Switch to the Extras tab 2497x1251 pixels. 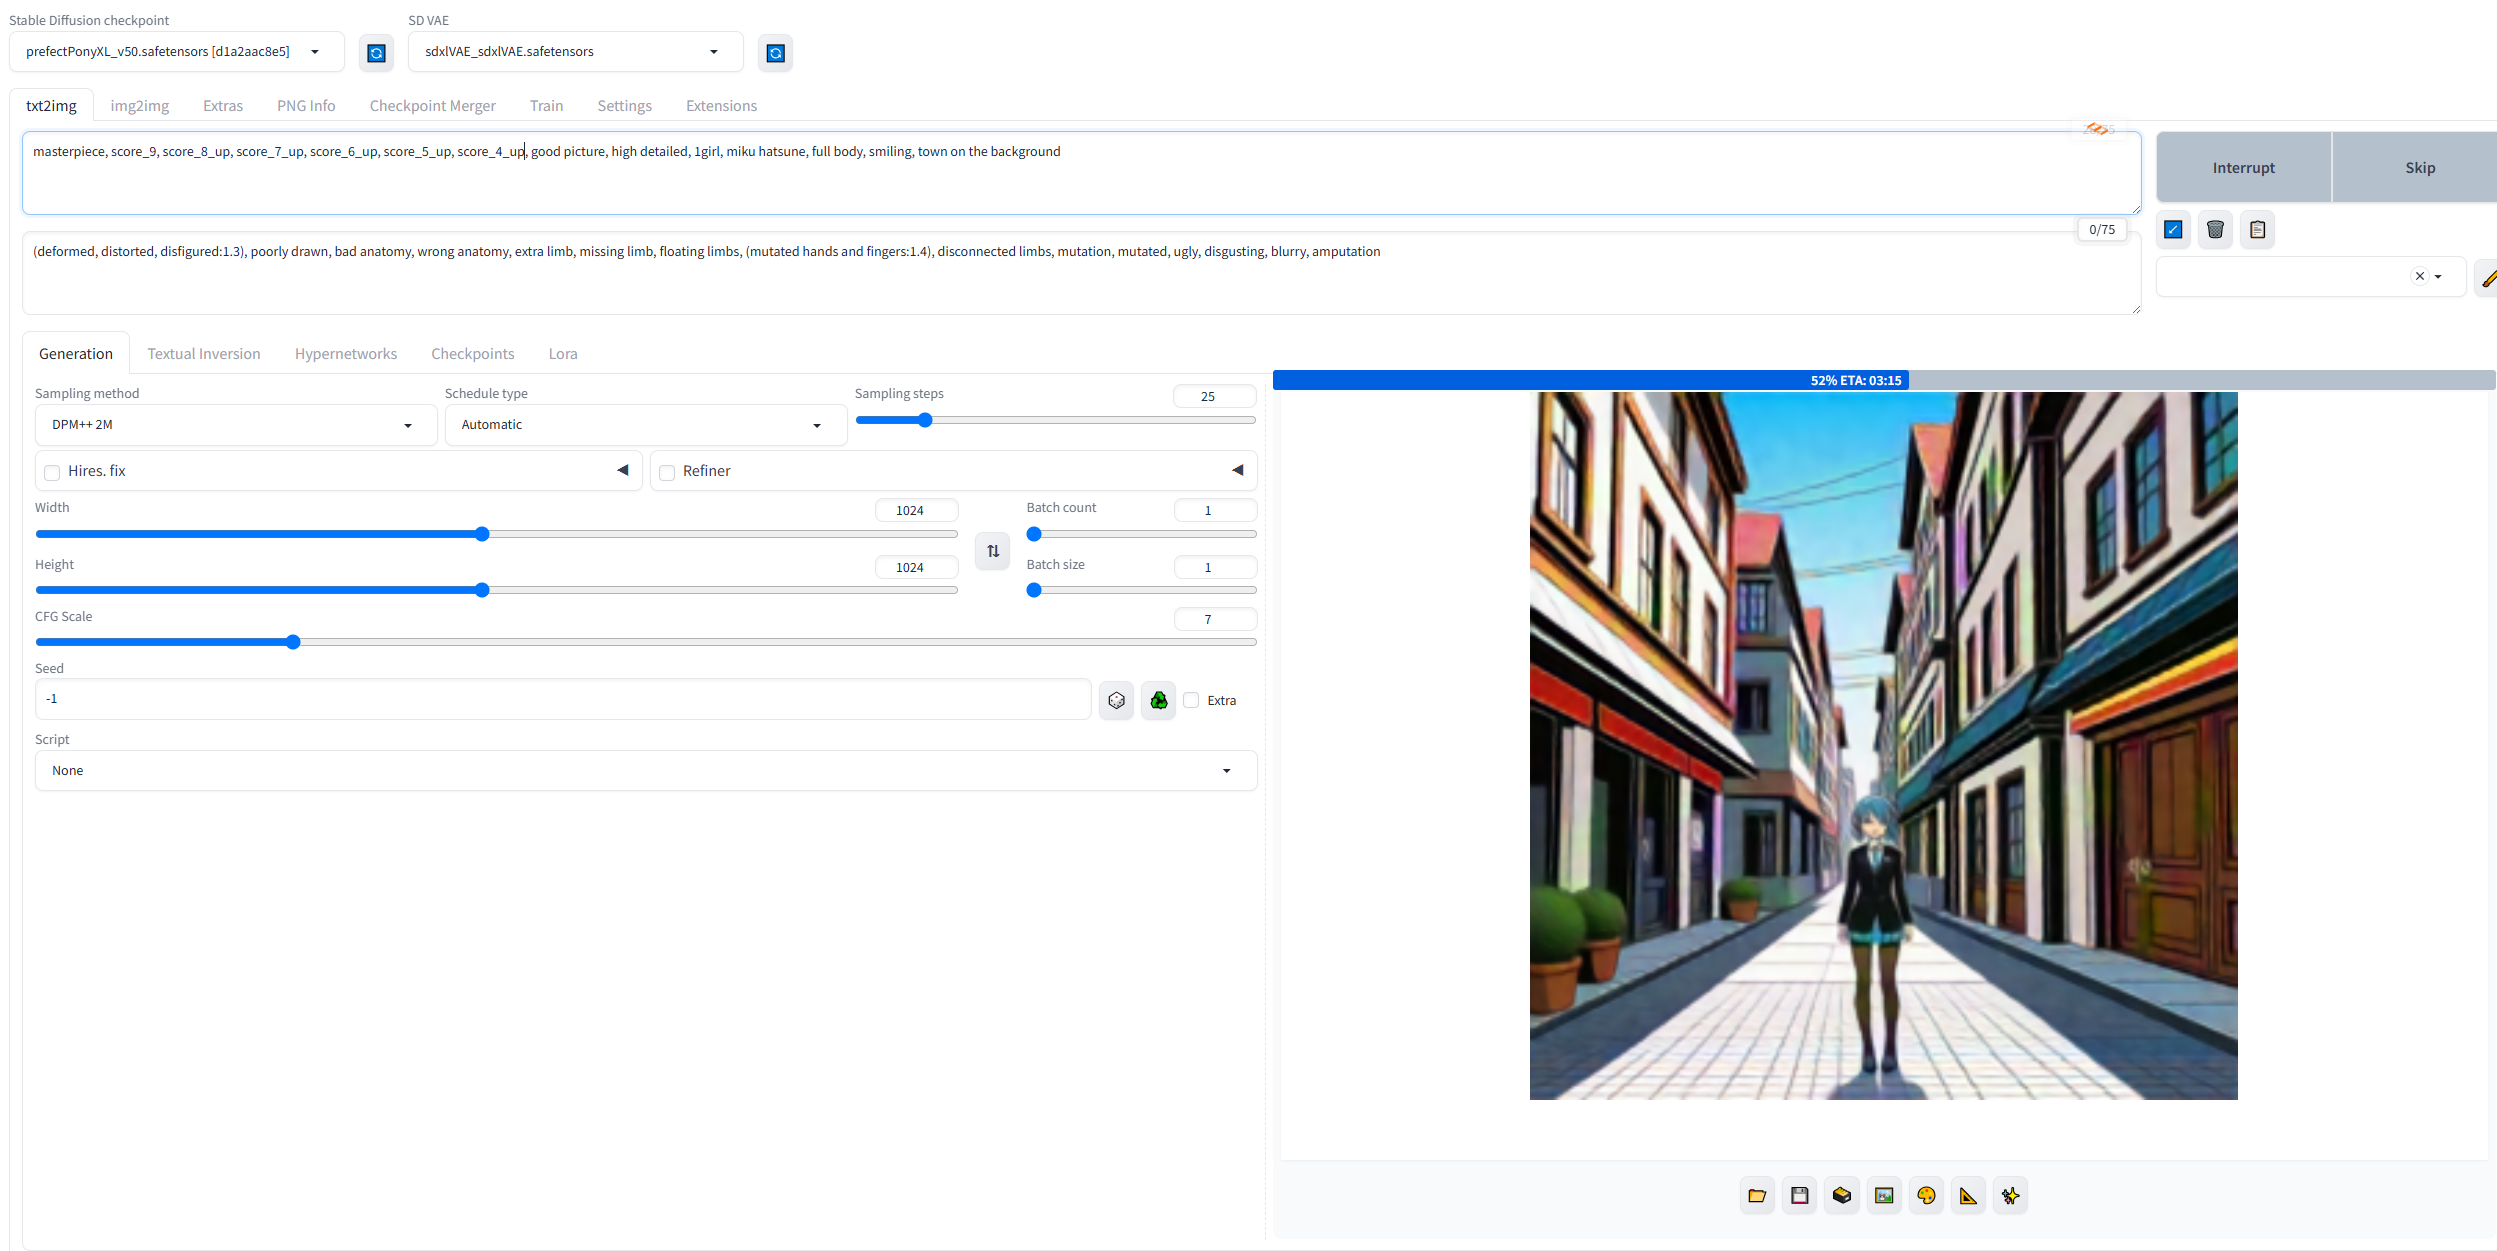[x=223, y=106]
